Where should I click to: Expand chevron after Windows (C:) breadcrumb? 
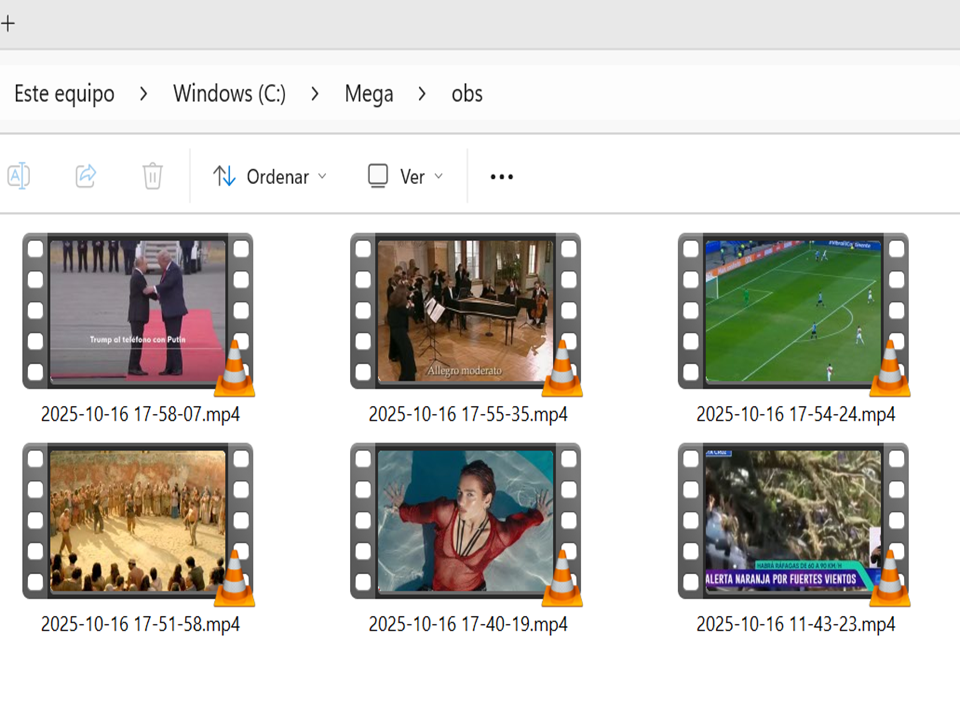(315, 94)
